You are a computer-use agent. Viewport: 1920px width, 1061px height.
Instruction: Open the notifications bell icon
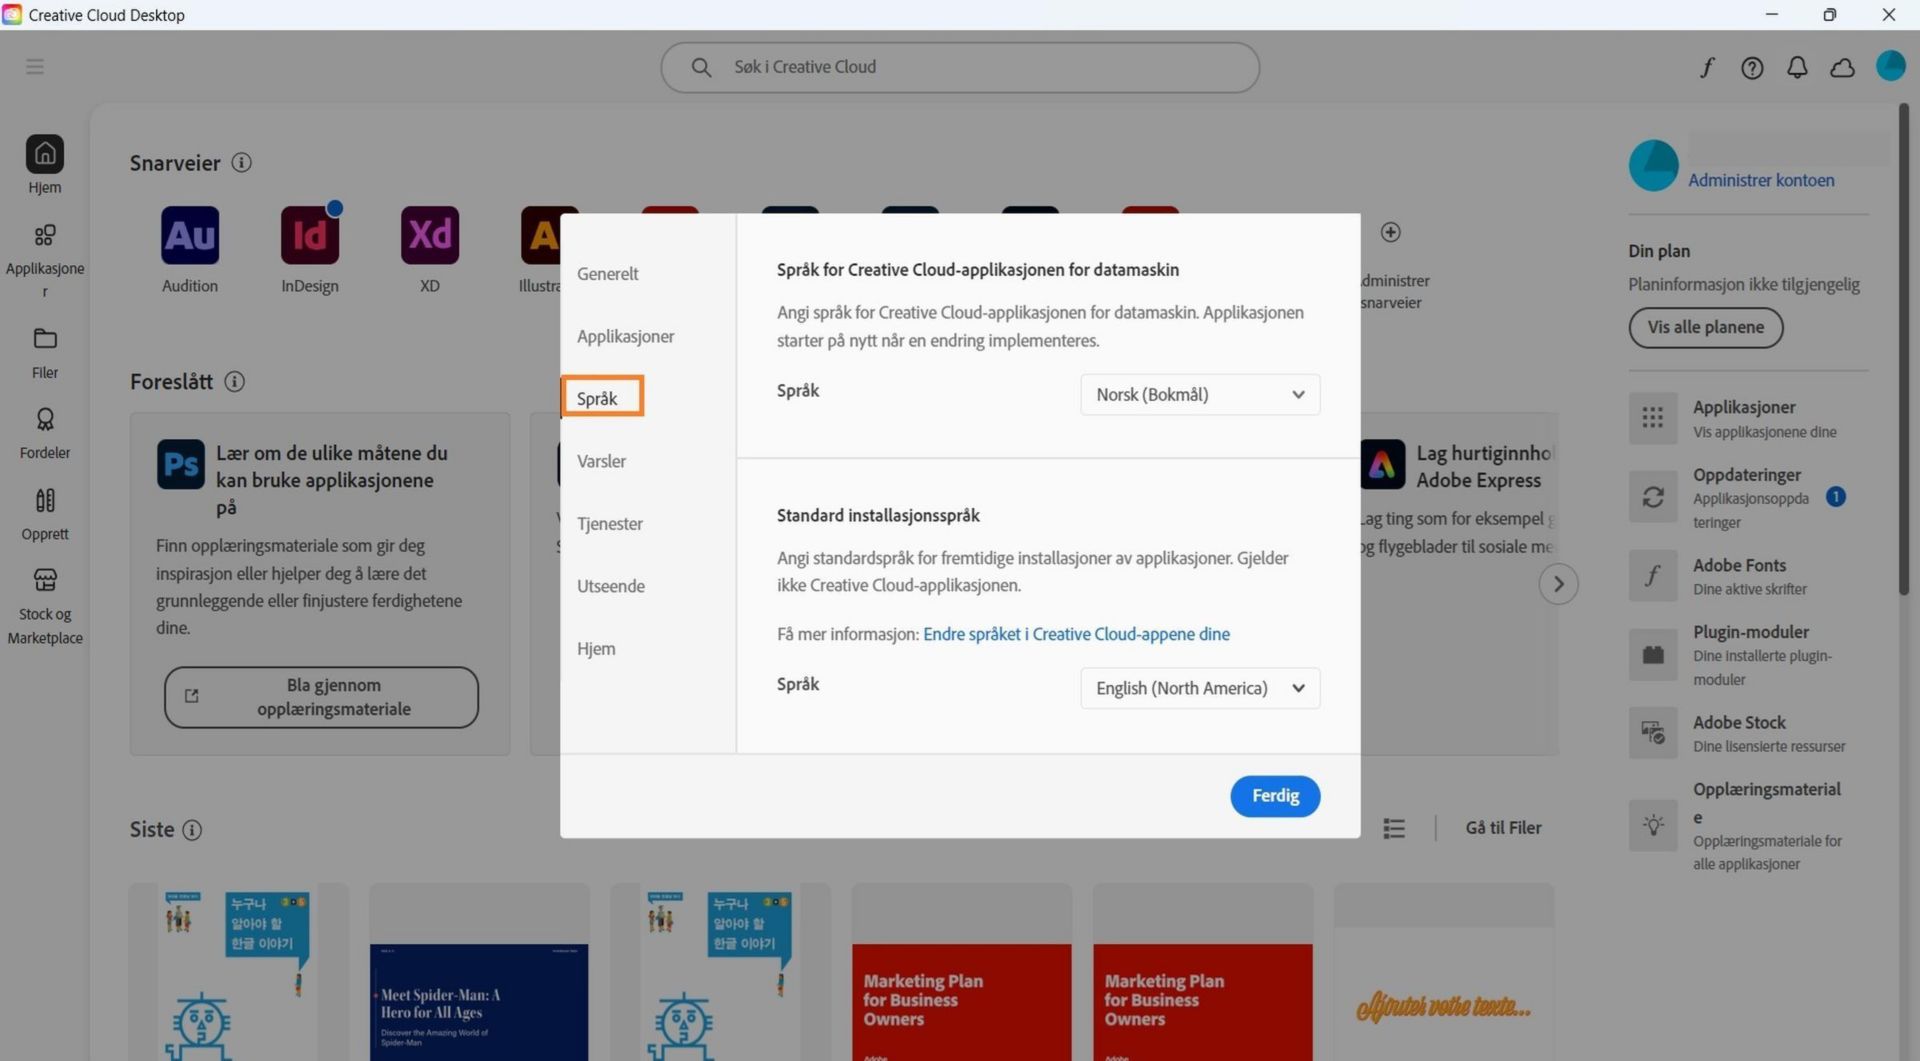[x=1797, y=67]
